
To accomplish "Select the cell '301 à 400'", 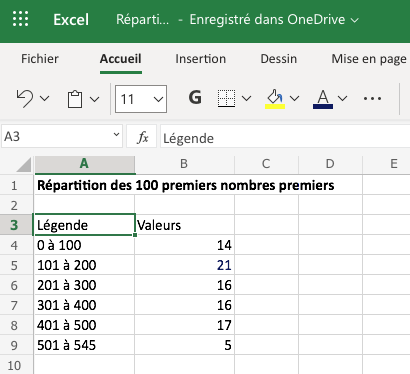I will [x=84, y=305].
